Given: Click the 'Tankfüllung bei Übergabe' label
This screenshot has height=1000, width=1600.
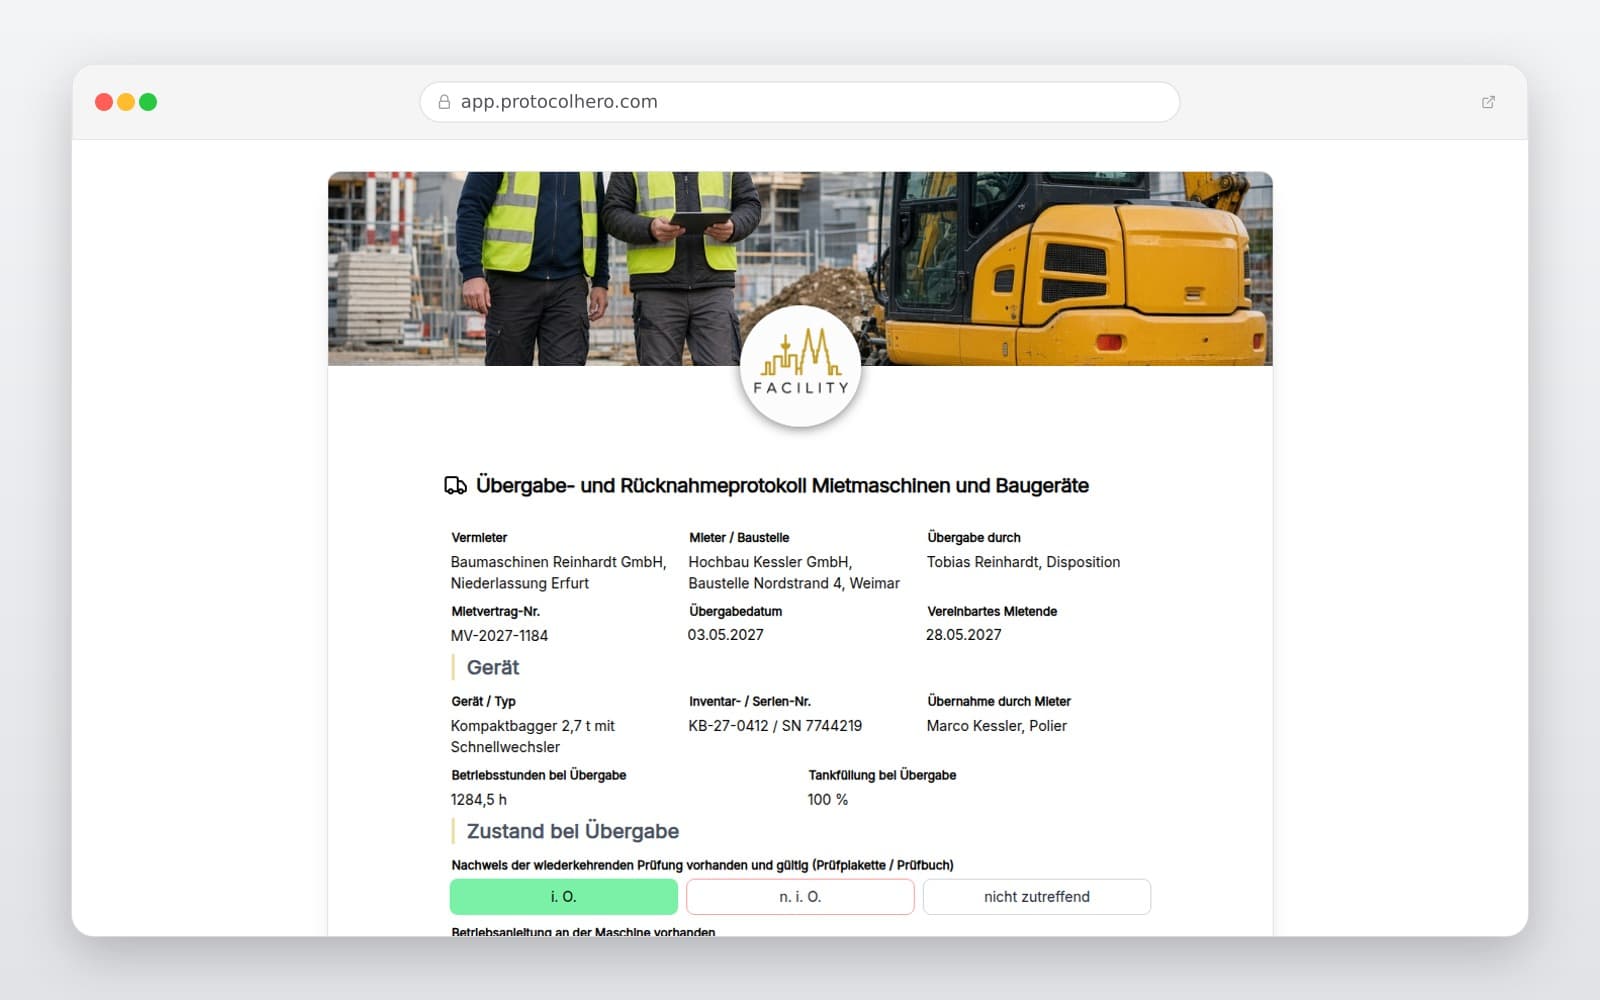Looking at the screenshot, I should [x=882, y=776].
